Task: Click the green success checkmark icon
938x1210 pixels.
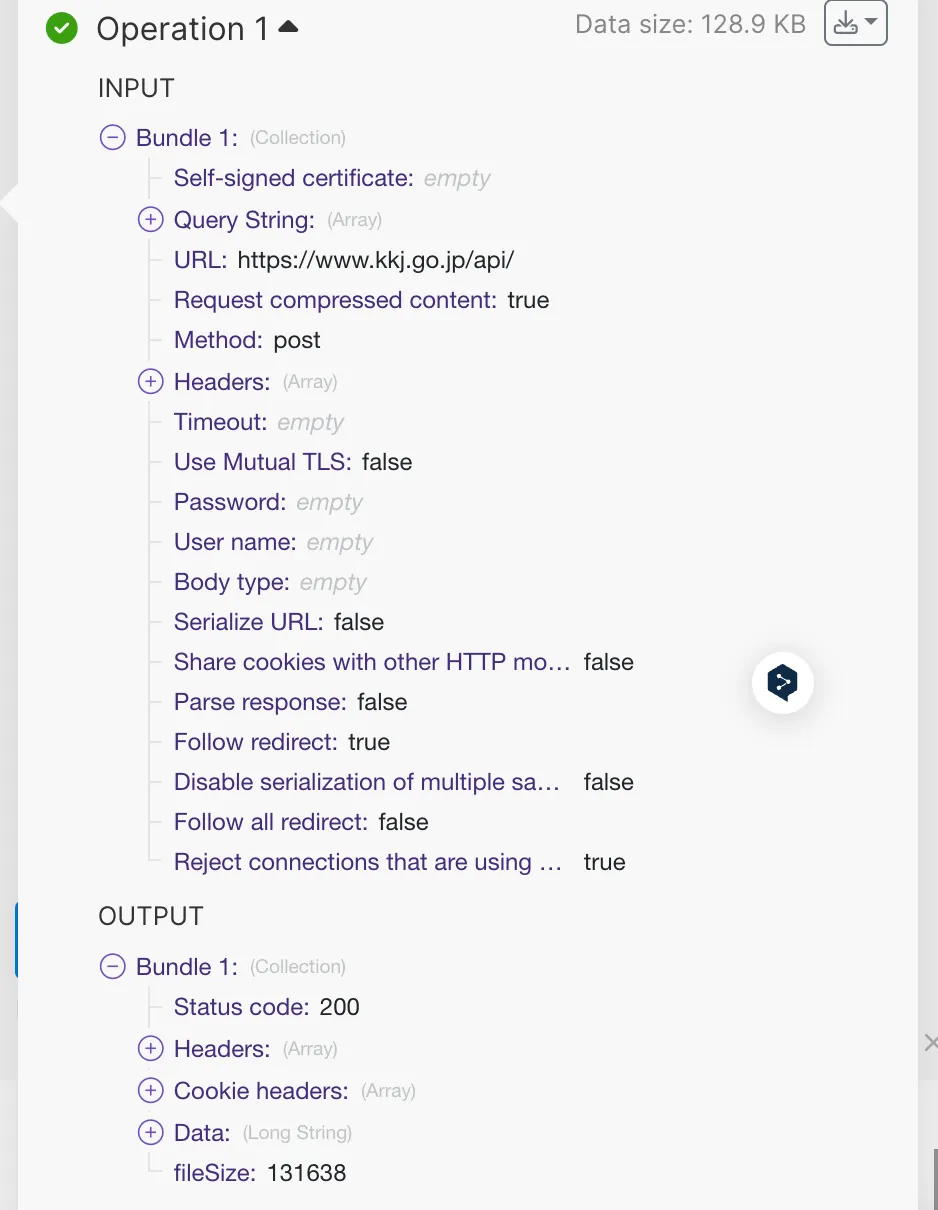Action: pos(62,28)
